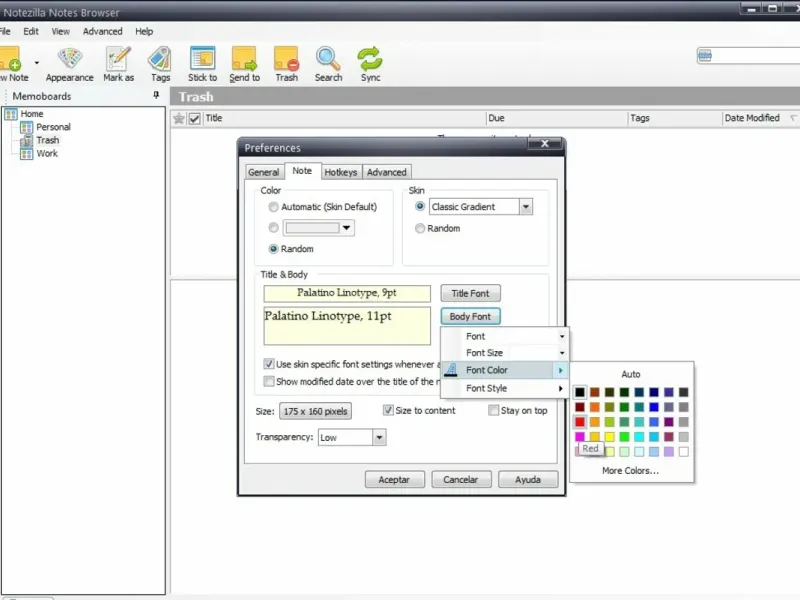Select the Classic Gradient skin radio

point(420,206)
